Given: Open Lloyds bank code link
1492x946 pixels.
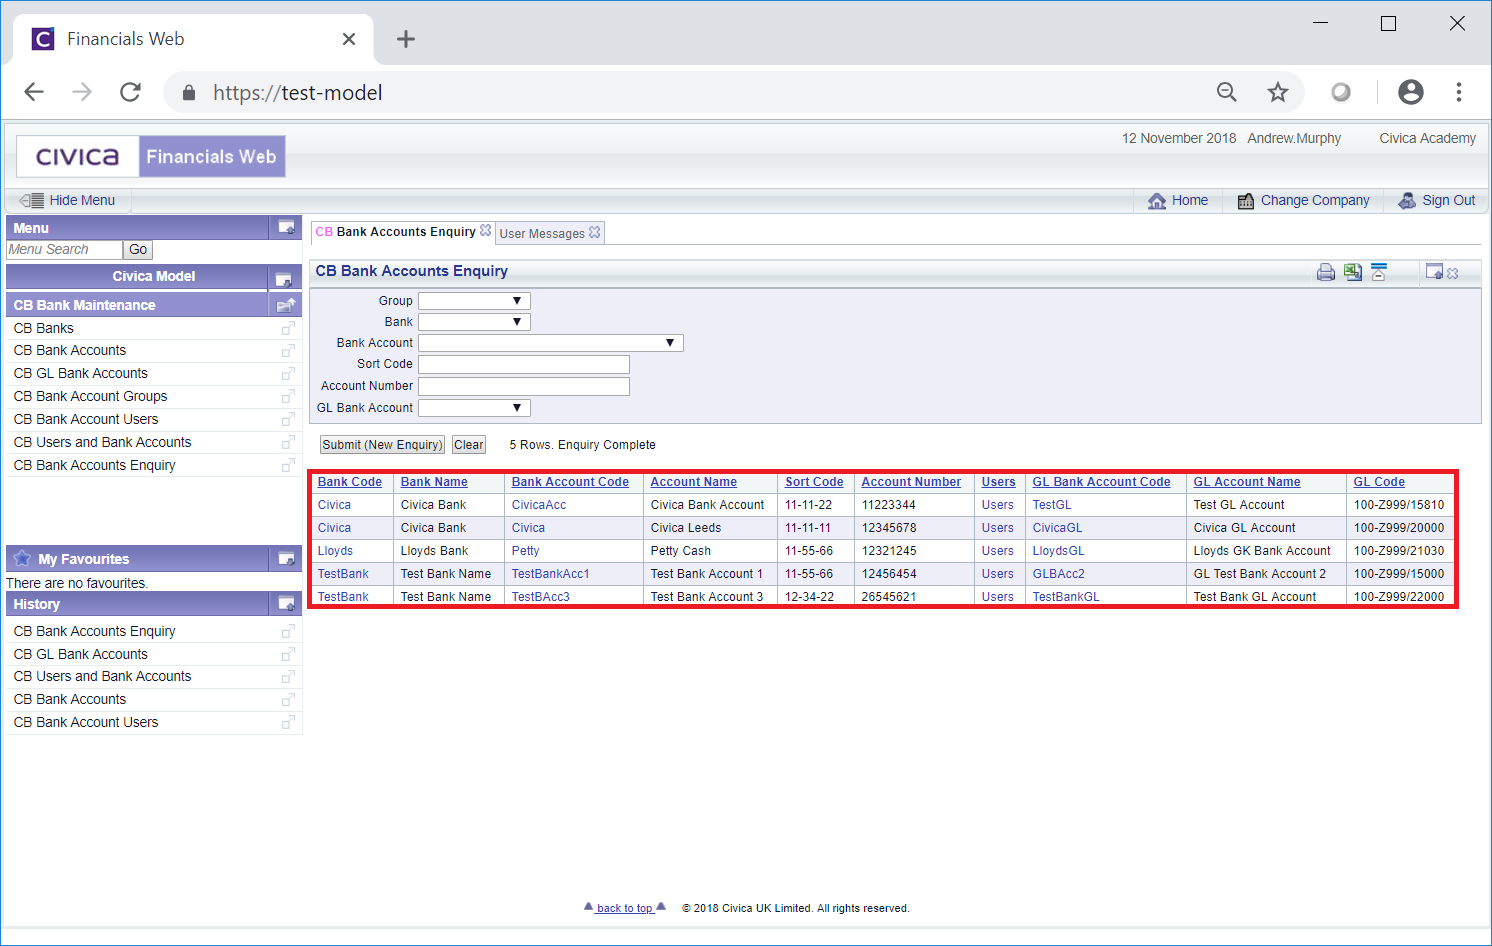Looking at the screenshot, I should (x=335, y=551).
